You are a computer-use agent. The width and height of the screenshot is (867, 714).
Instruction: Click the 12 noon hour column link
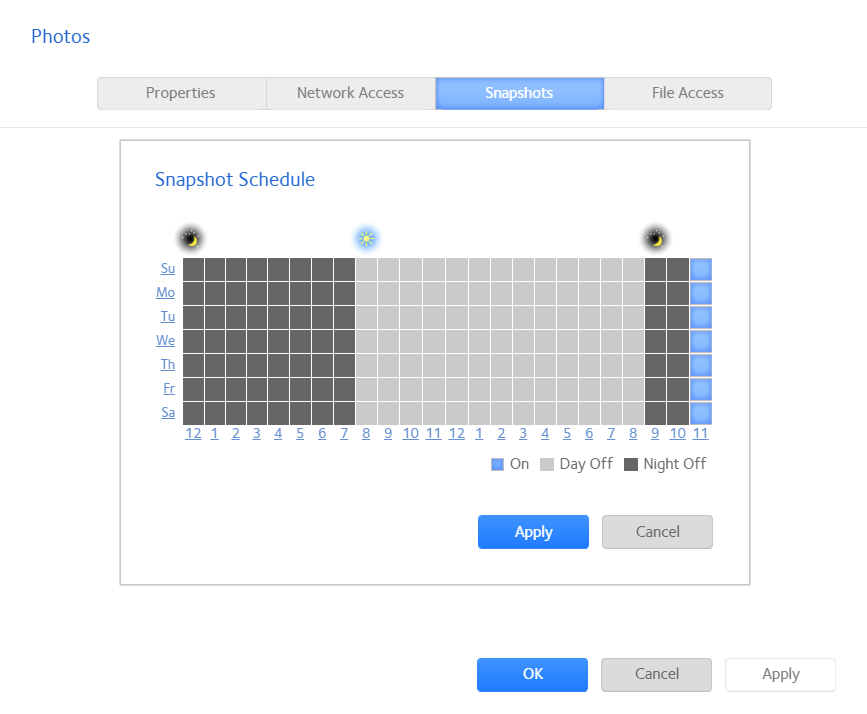[456, 434]
